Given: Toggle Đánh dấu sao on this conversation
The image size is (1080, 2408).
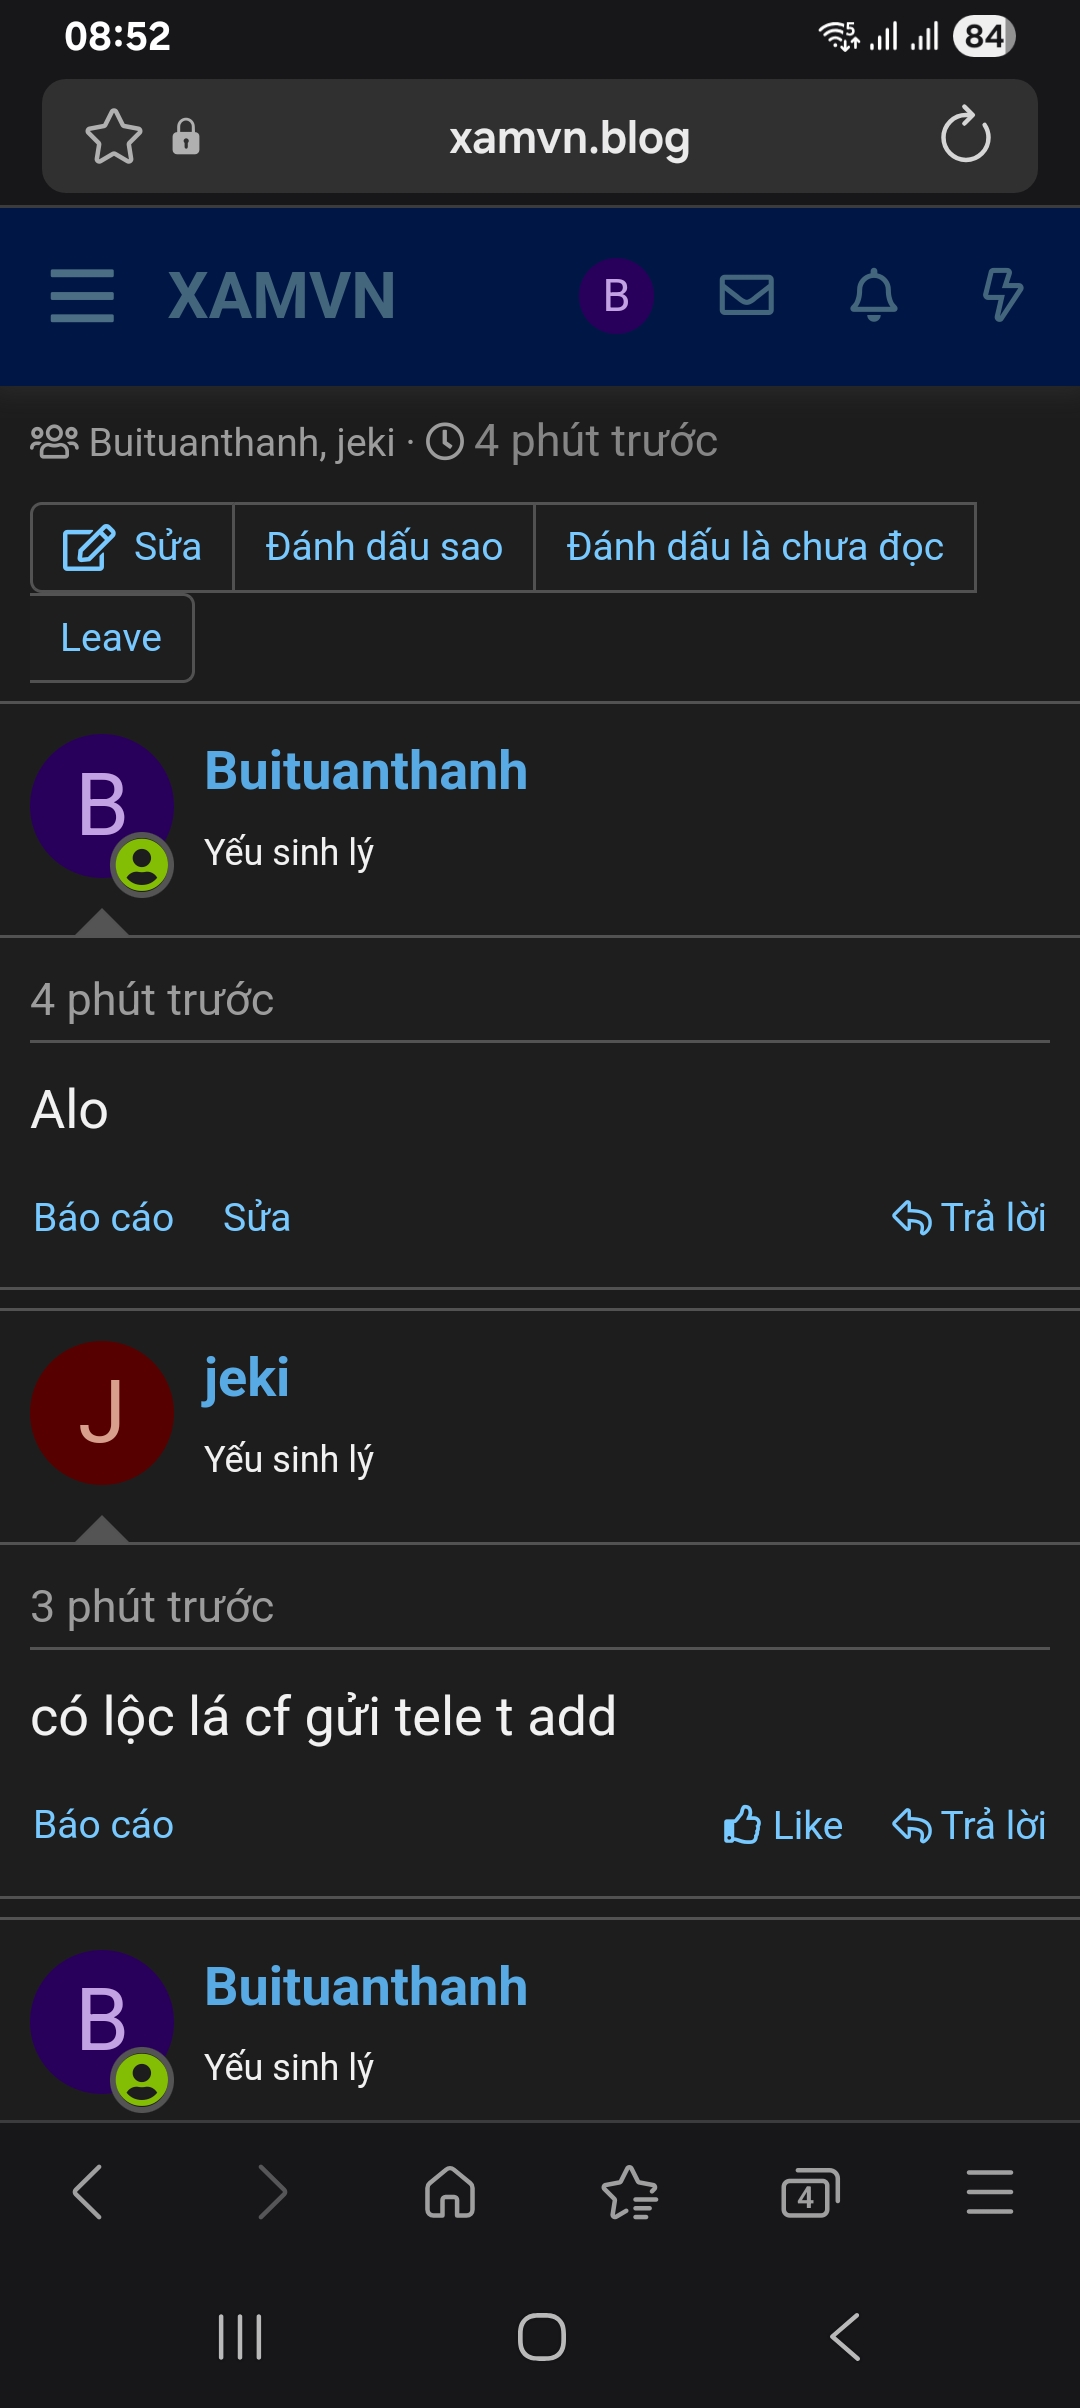Looking at the screenshot, I should coord(384,547).
